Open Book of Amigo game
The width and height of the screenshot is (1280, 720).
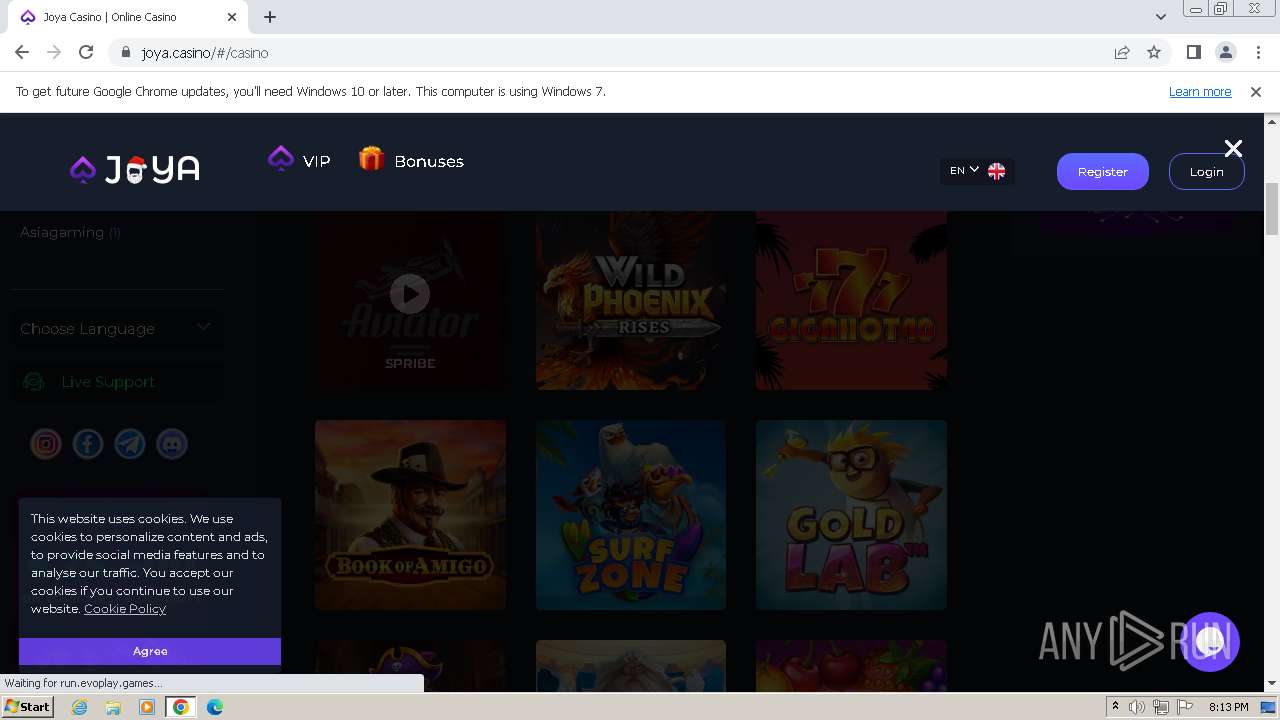click(x=410, y=515)
